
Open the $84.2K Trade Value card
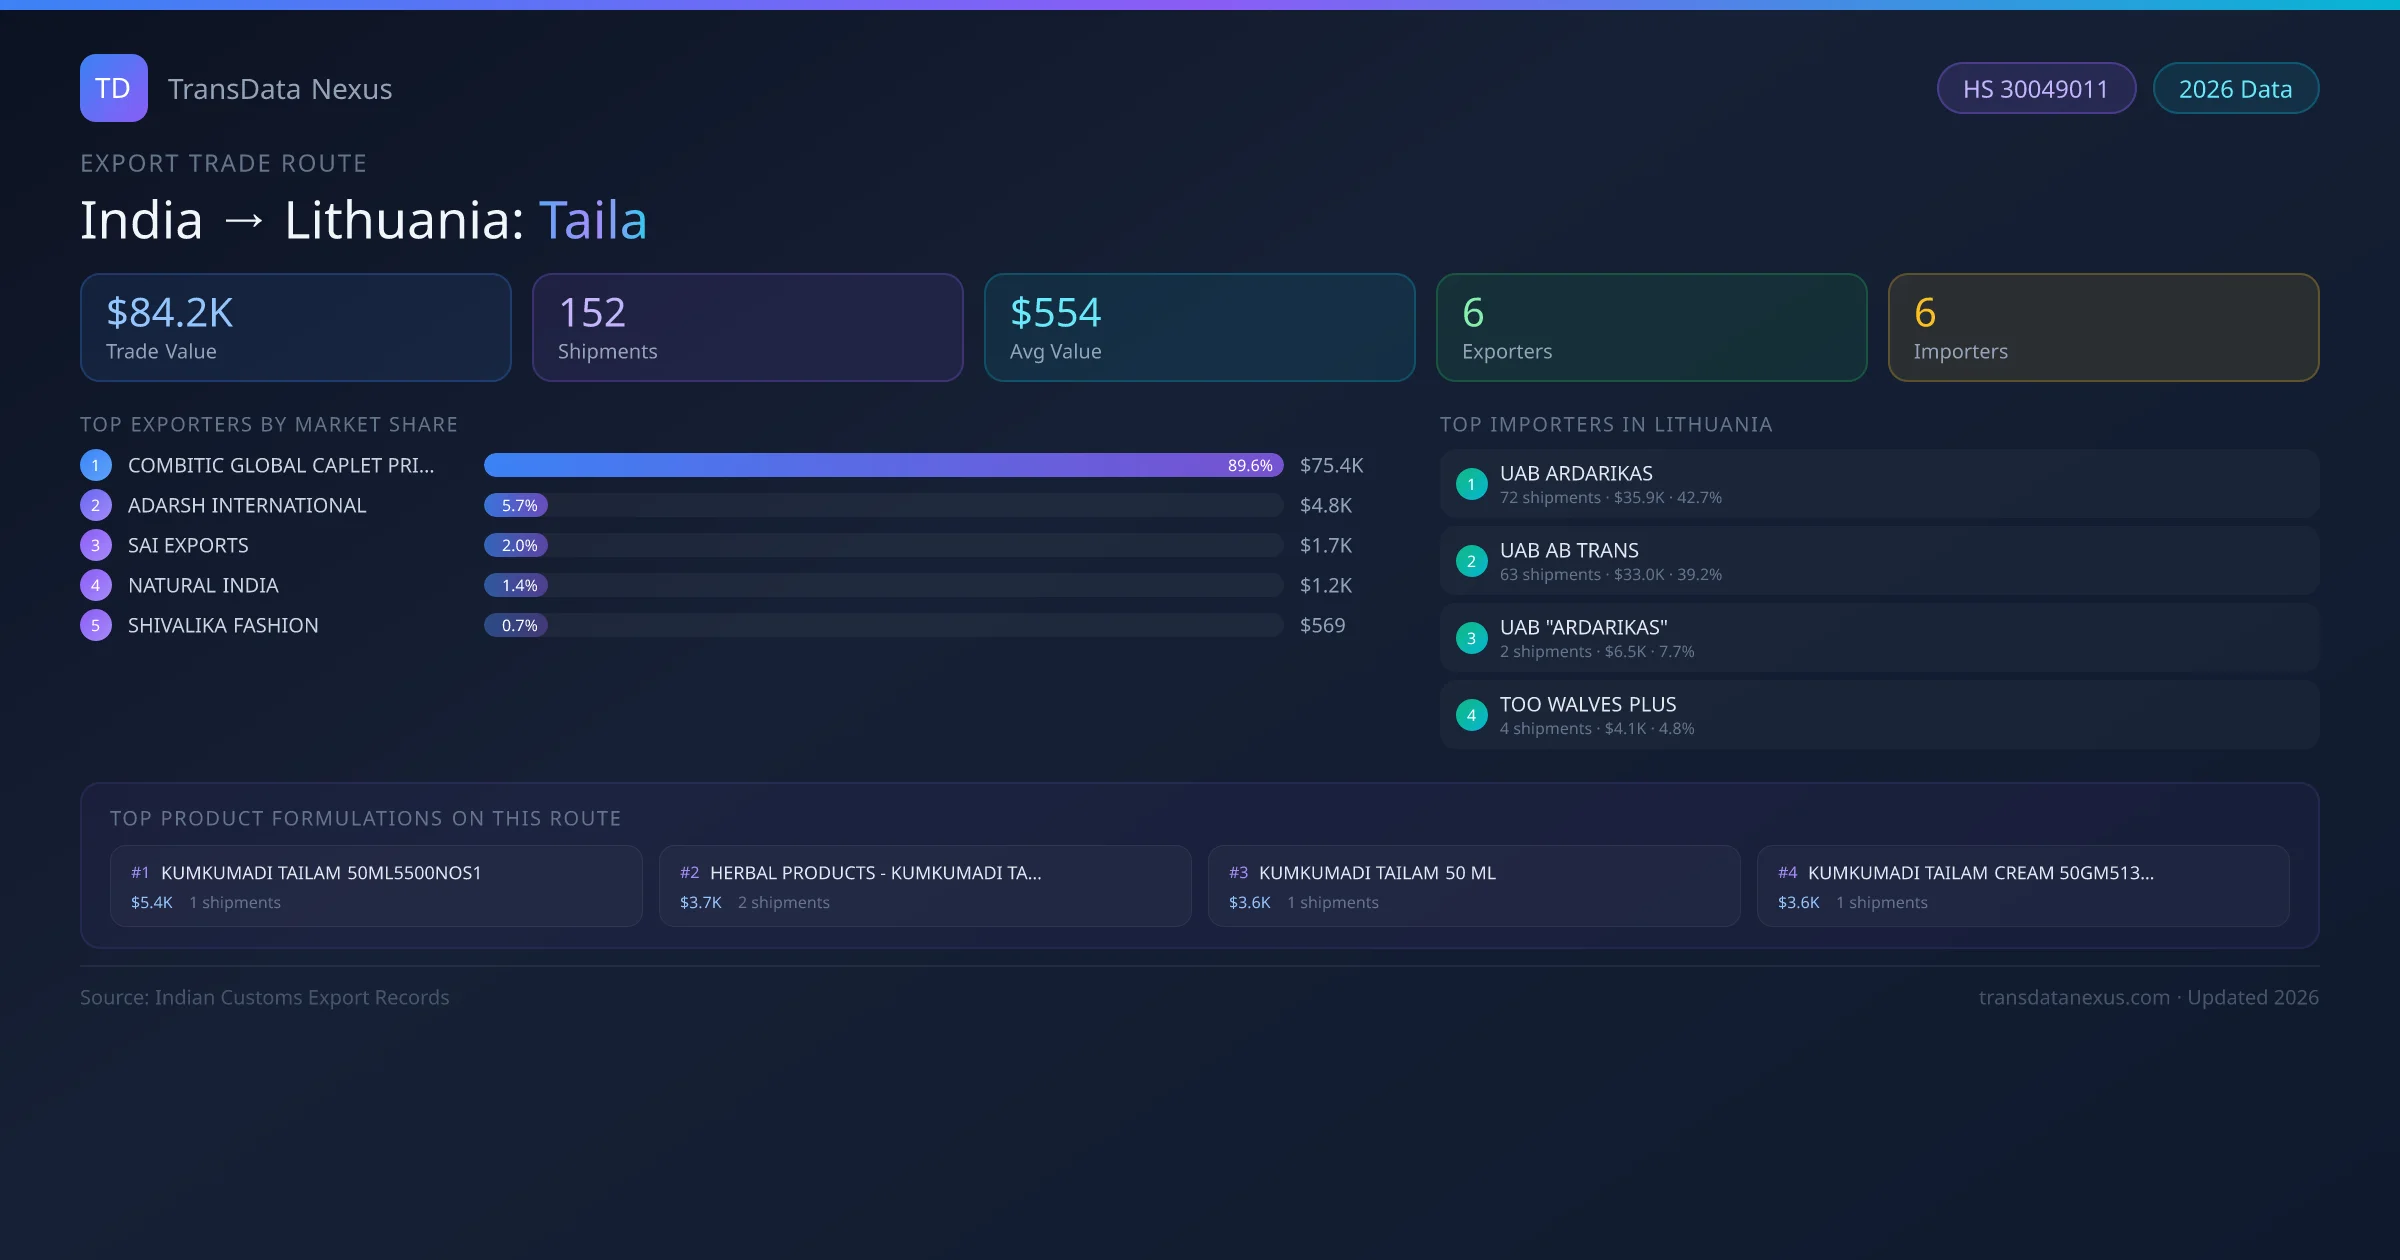295,328
